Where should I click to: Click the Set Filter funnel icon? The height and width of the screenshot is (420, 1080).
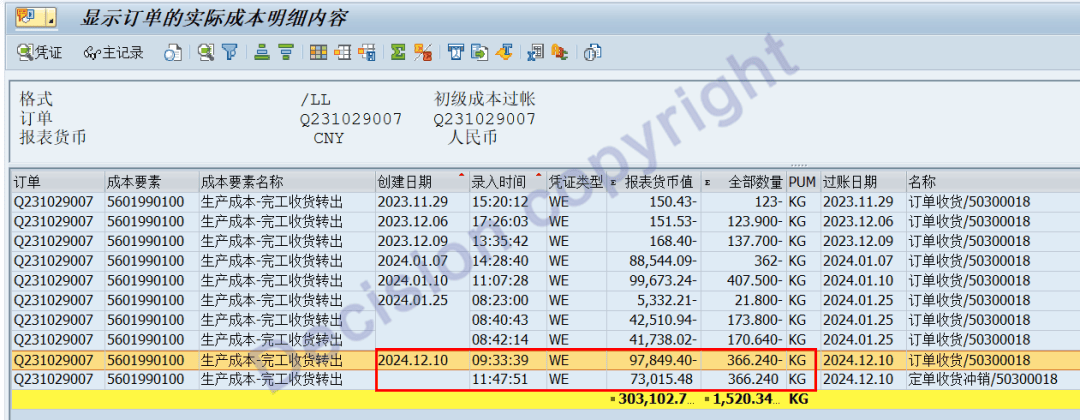pyautogui.click(x=230, y=53)
